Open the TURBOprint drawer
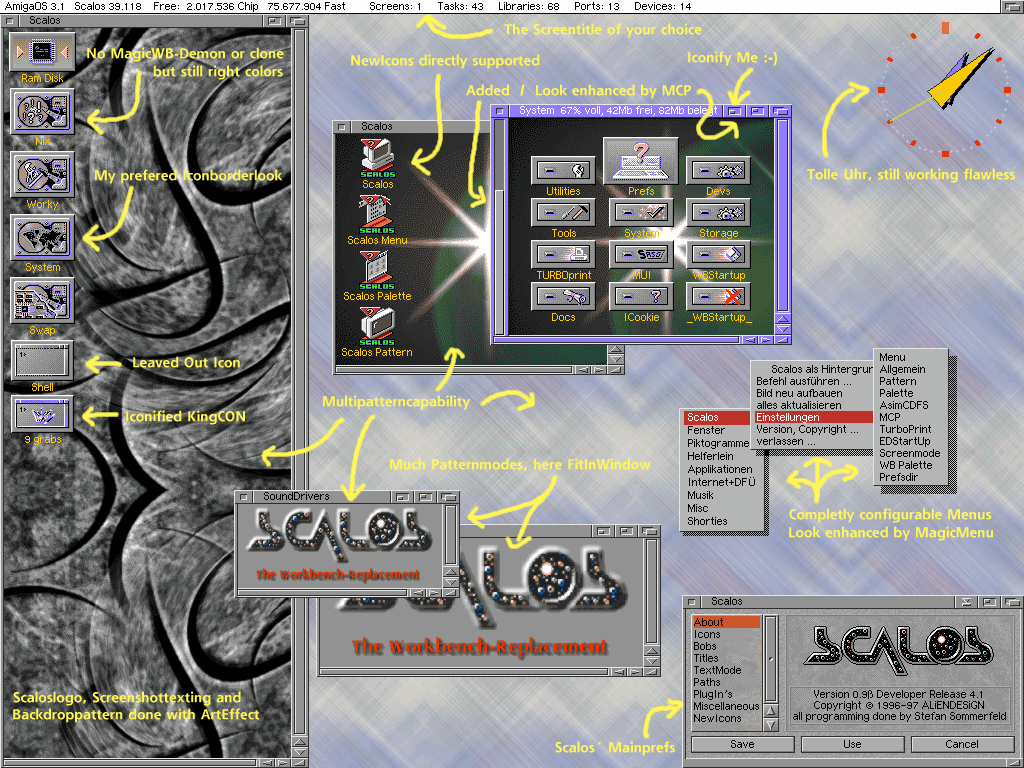The width and height of the screenshot is (1024, 768). [563, 255]
